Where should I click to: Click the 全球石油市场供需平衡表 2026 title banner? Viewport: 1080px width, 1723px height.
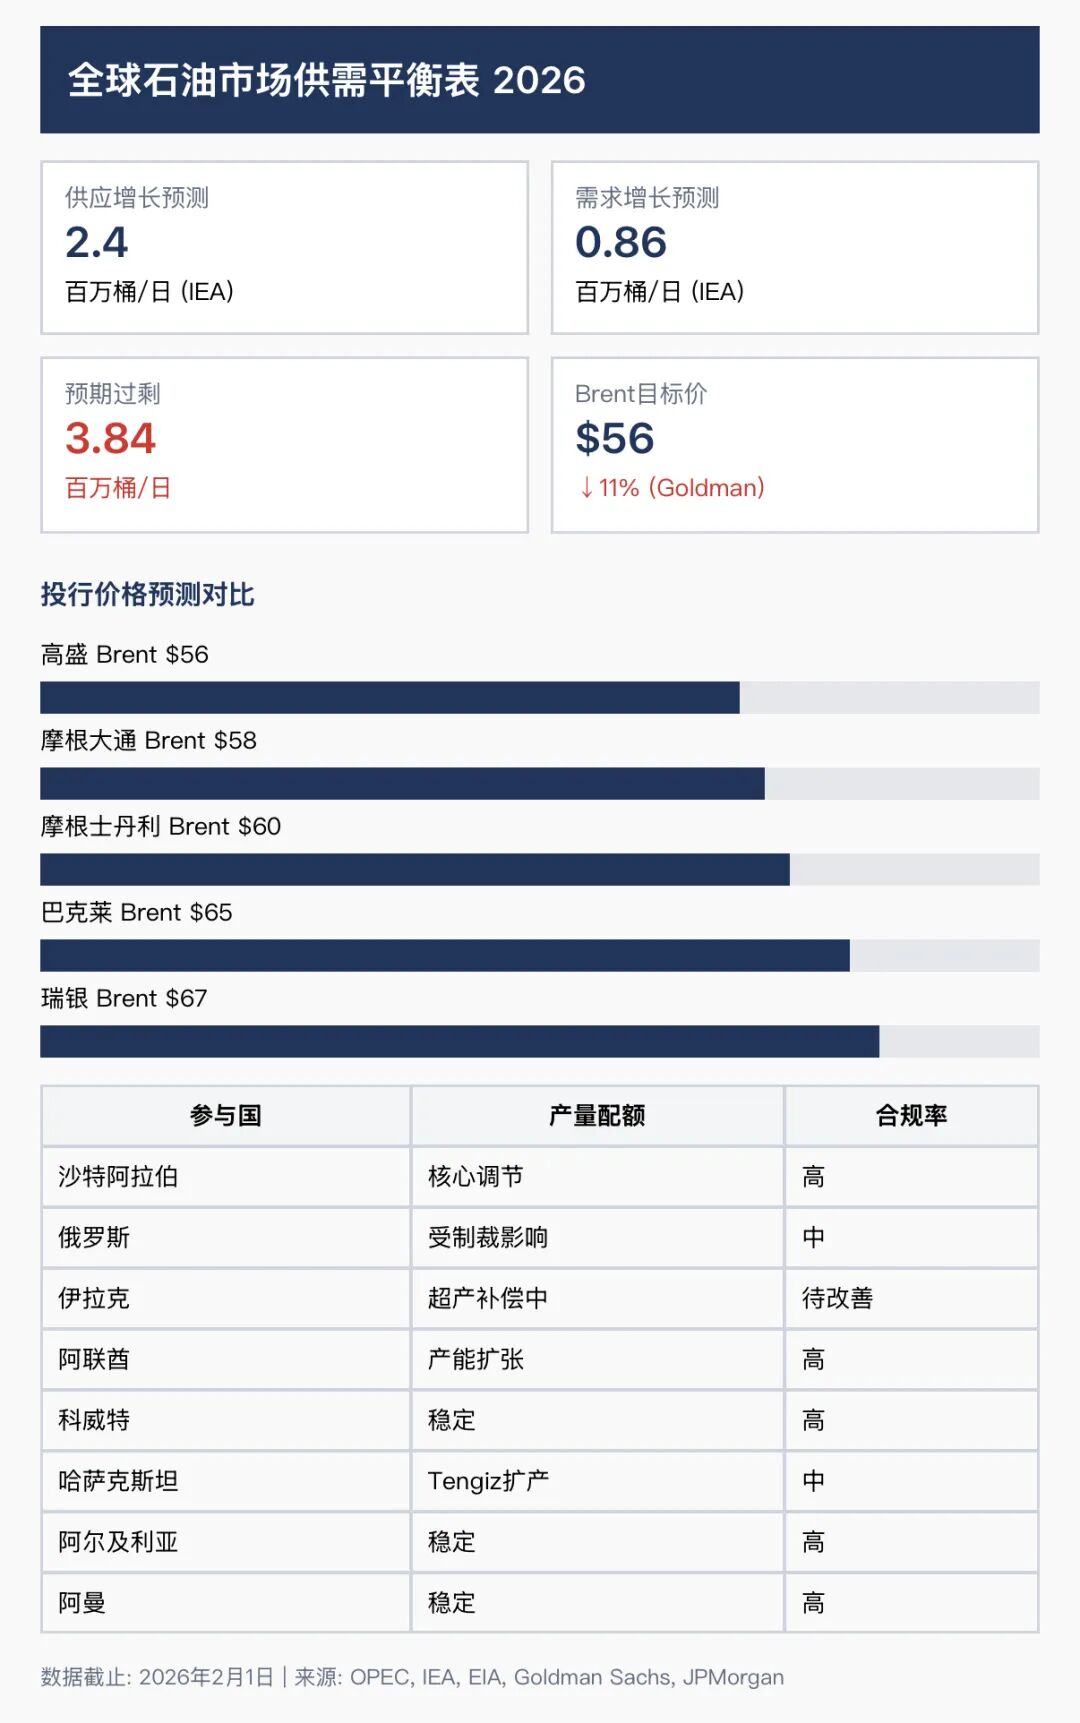(x=539, y=80)
